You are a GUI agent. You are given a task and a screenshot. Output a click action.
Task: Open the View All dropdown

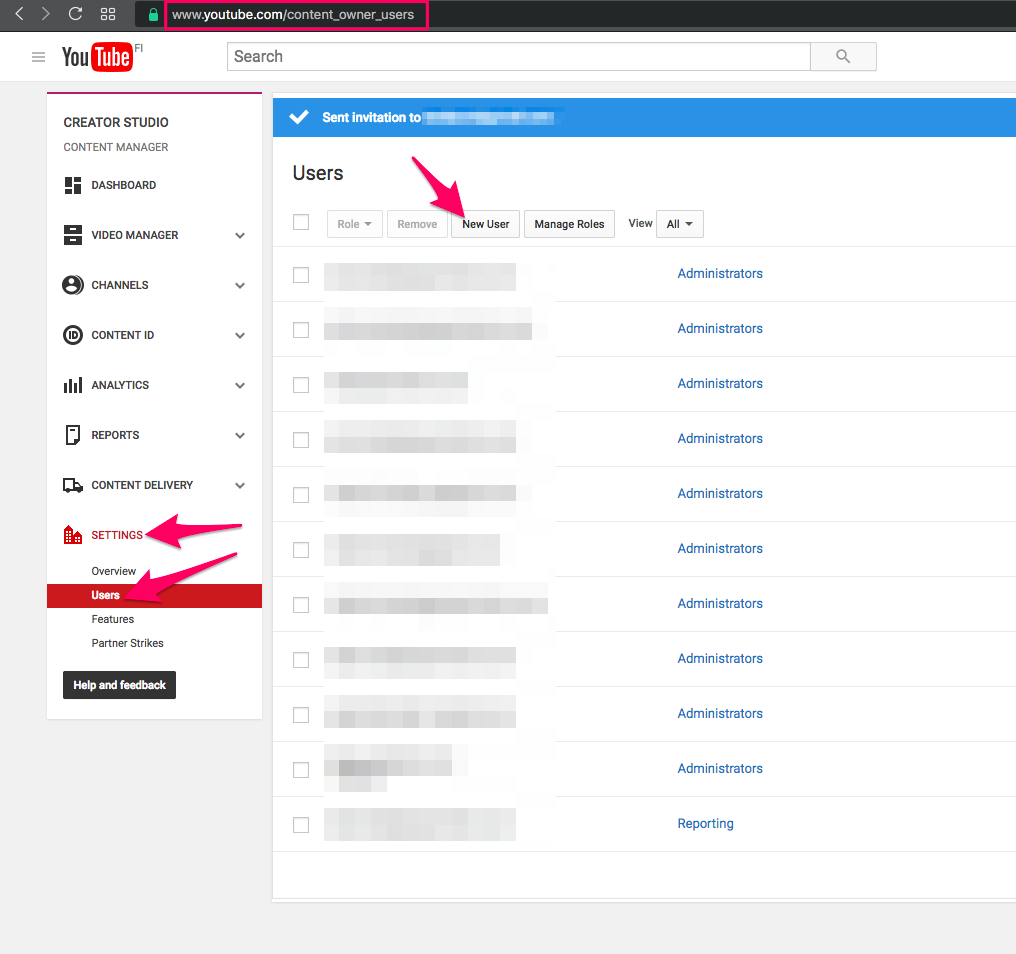pyautogui.click(x=680, y=224)
